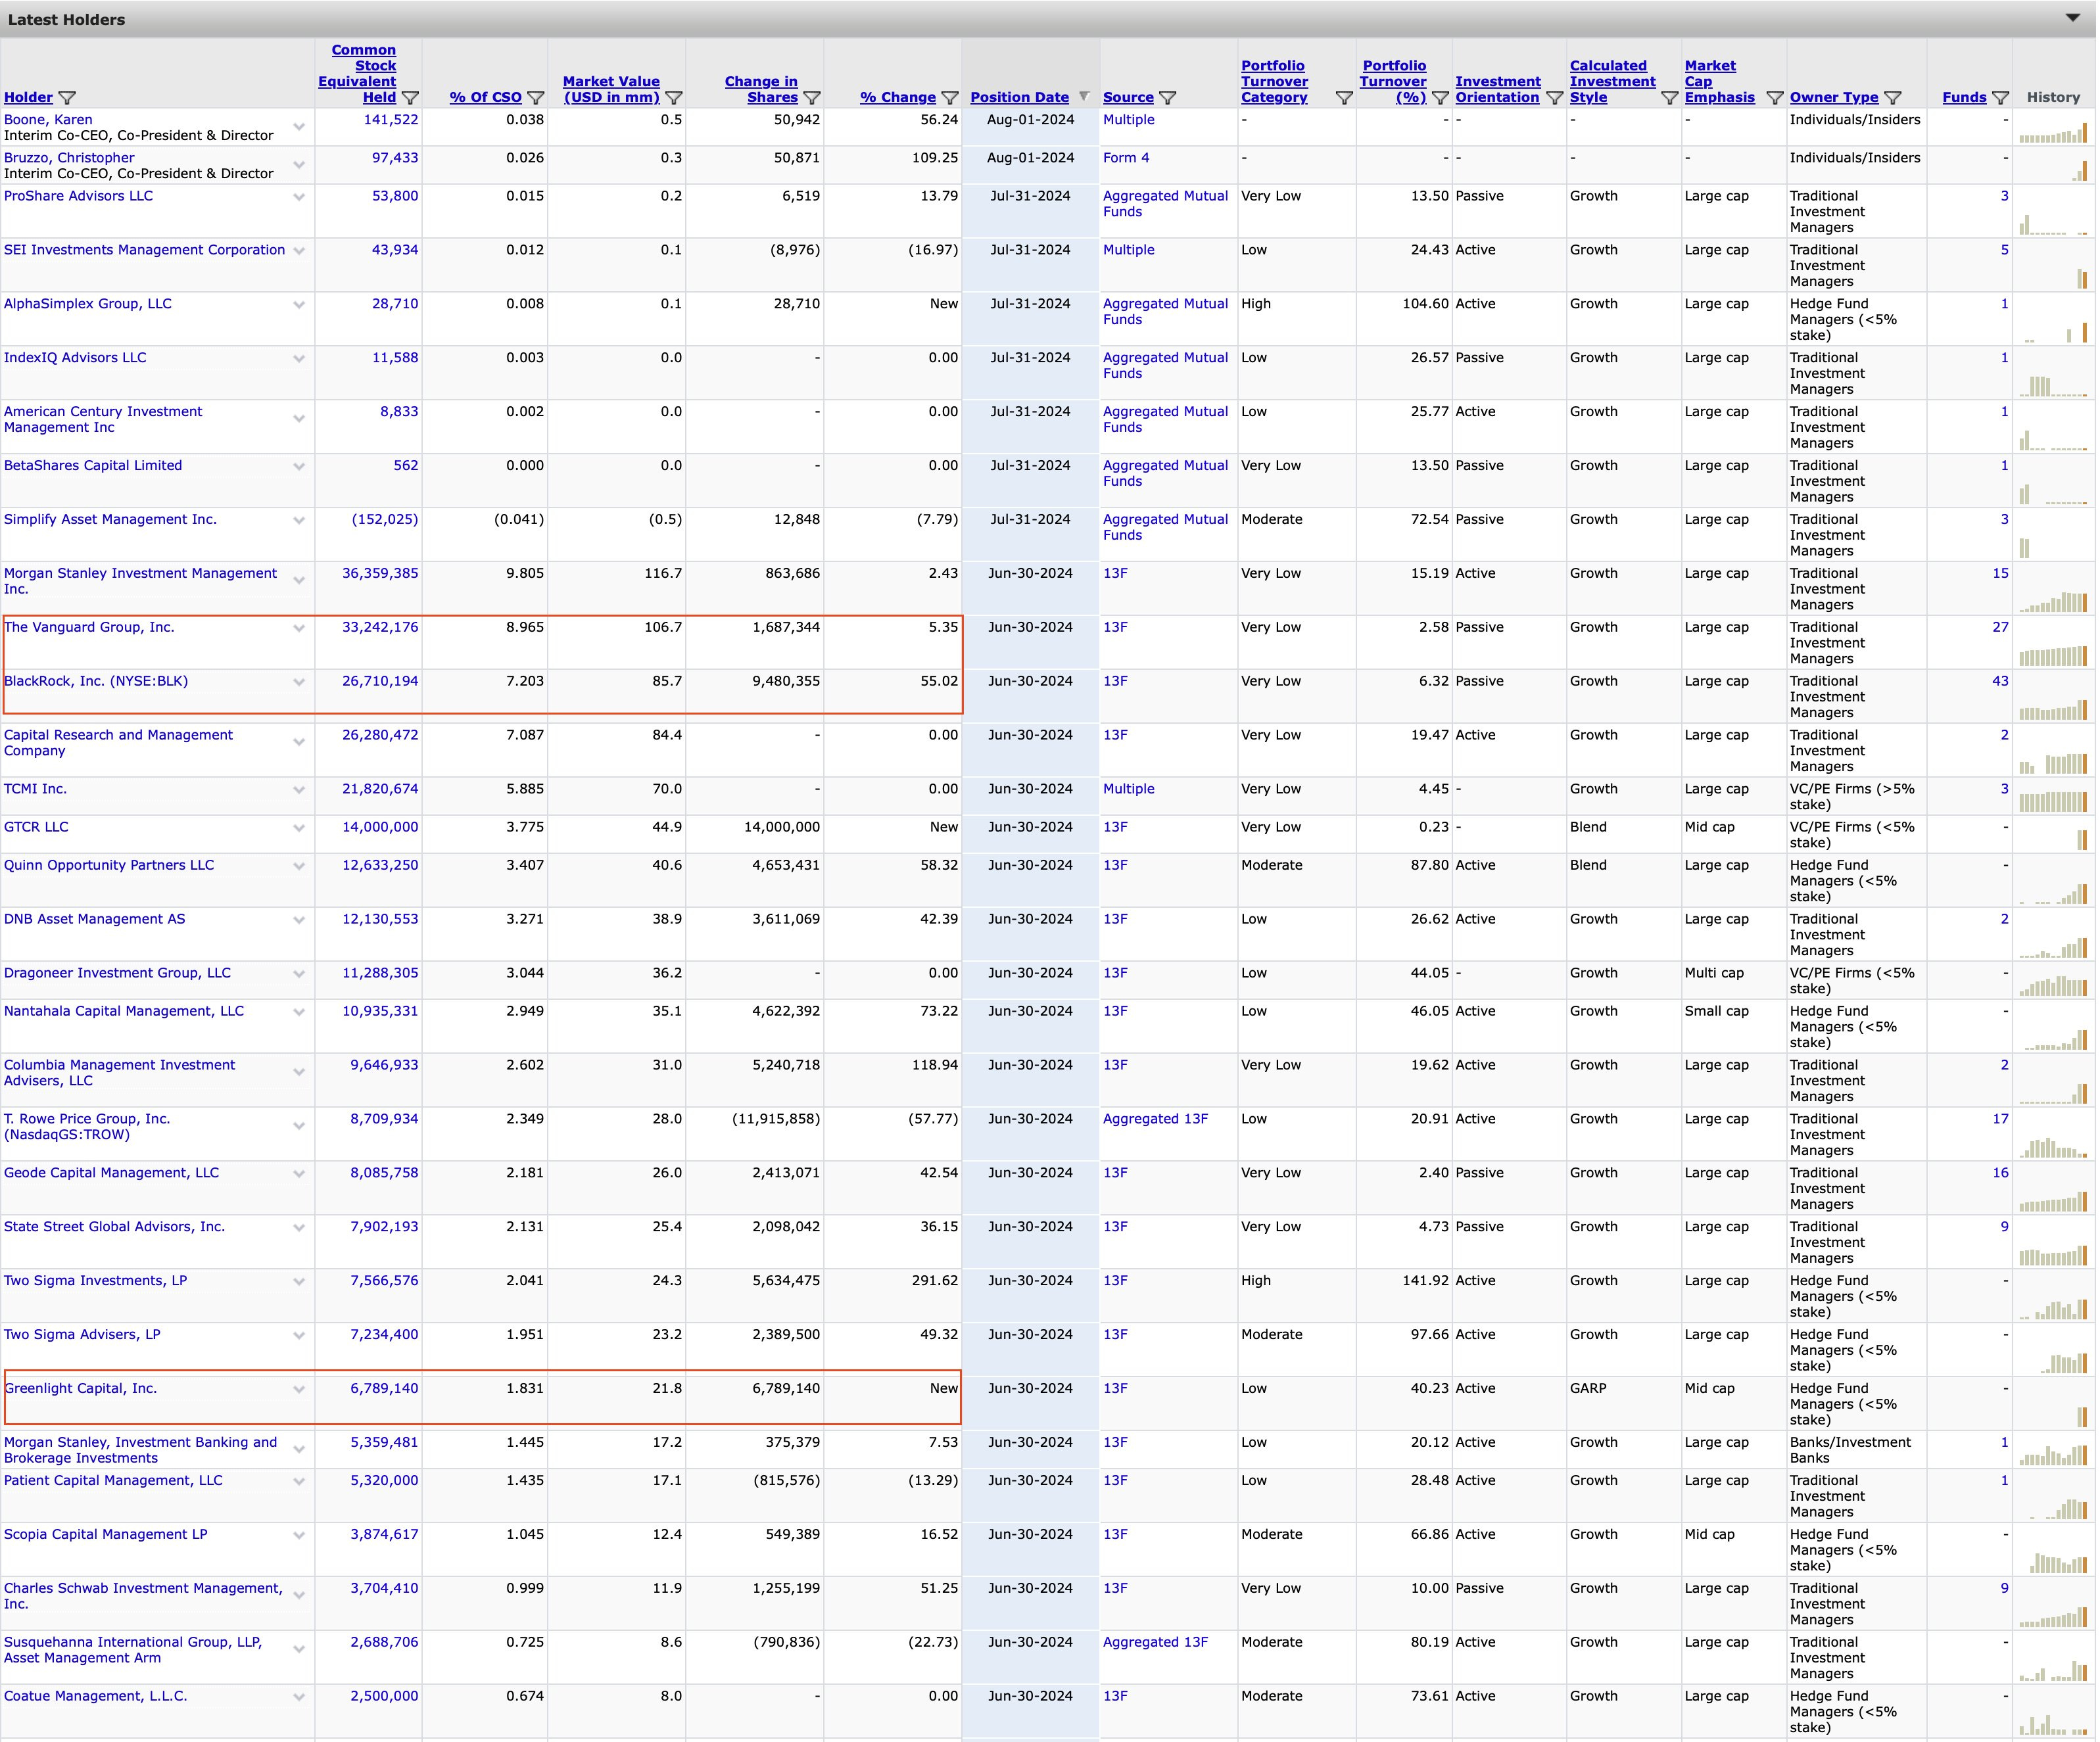Screen dimensions: 2100x1742
Task: Expand dropdown for Coatue Management, L.L.C.
Action: (x=299, y=1697)
